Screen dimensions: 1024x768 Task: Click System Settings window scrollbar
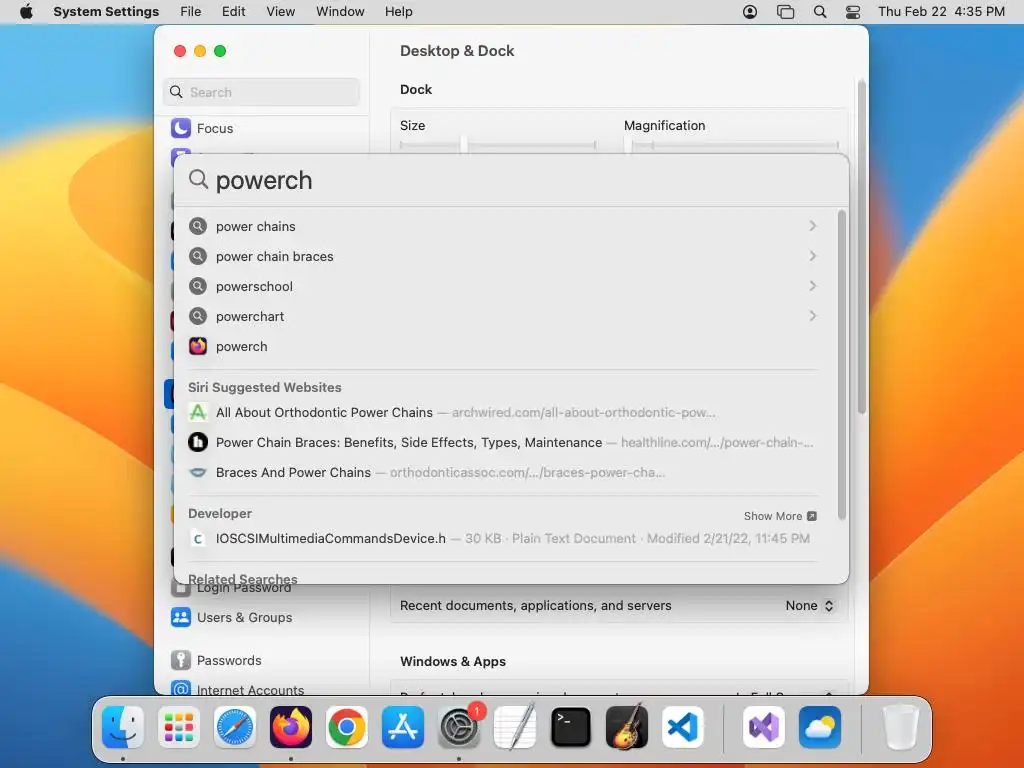coord(861,247)
